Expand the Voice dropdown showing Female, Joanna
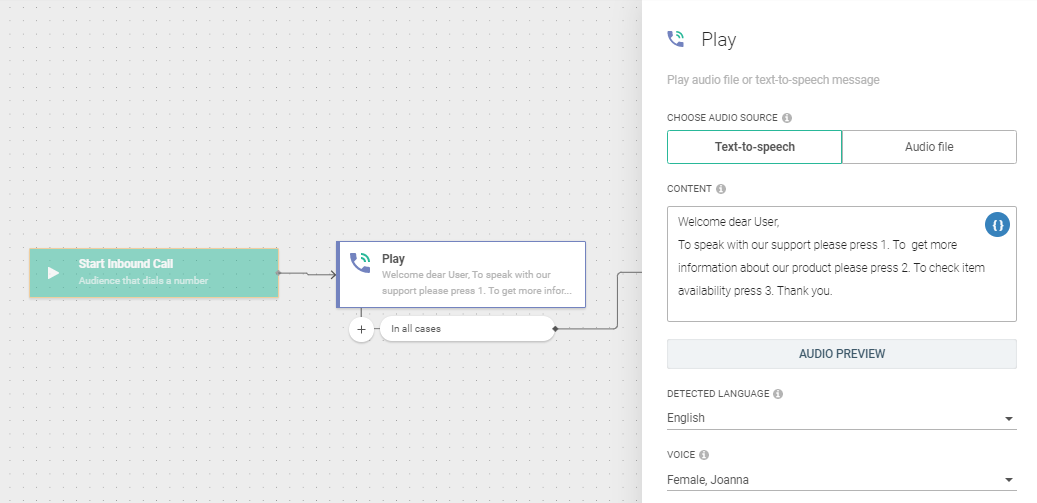Image resolution: width=1037 pixels, height=503 pixels. [841, 480]
